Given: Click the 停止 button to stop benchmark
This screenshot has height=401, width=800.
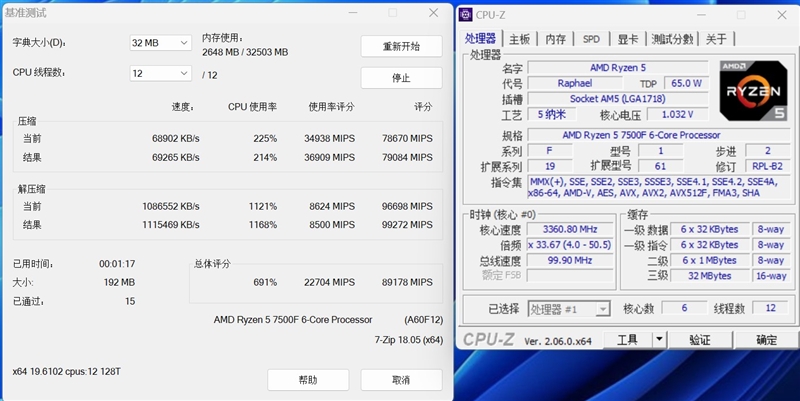Looking at the screenshot, I should point(402,78).
